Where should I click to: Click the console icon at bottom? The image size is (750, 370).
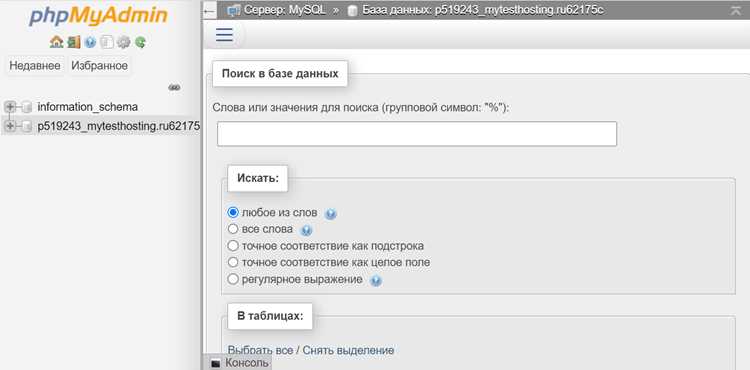point(216,363)
